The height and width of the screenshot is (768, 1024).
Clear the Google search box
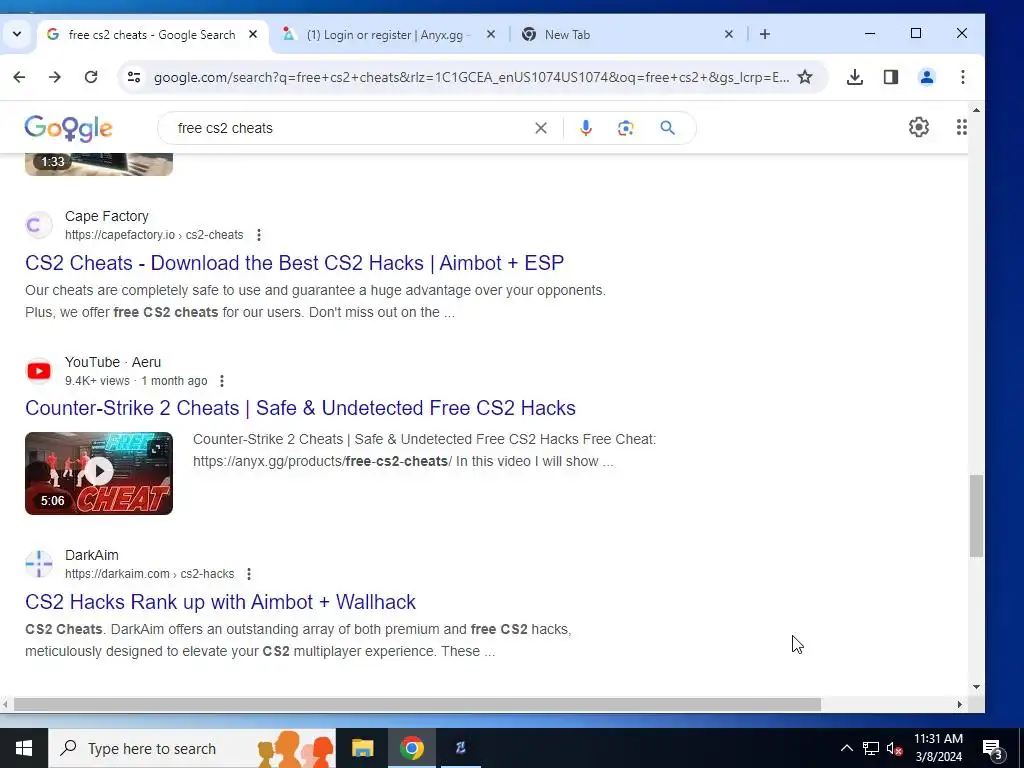coord(541,128)
